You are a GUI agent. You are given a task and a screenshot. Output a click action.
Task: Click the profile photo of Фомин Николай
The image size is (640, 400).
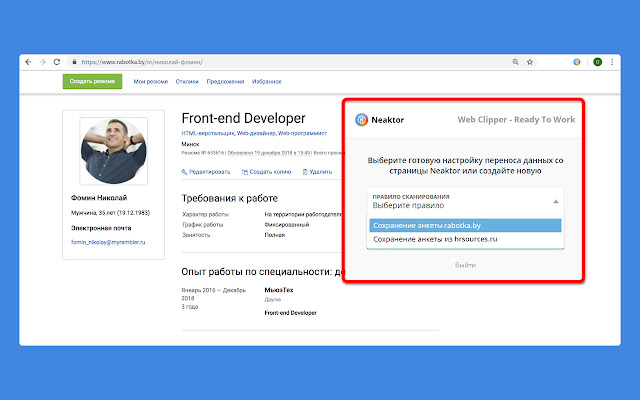click(x=113, y=151)
